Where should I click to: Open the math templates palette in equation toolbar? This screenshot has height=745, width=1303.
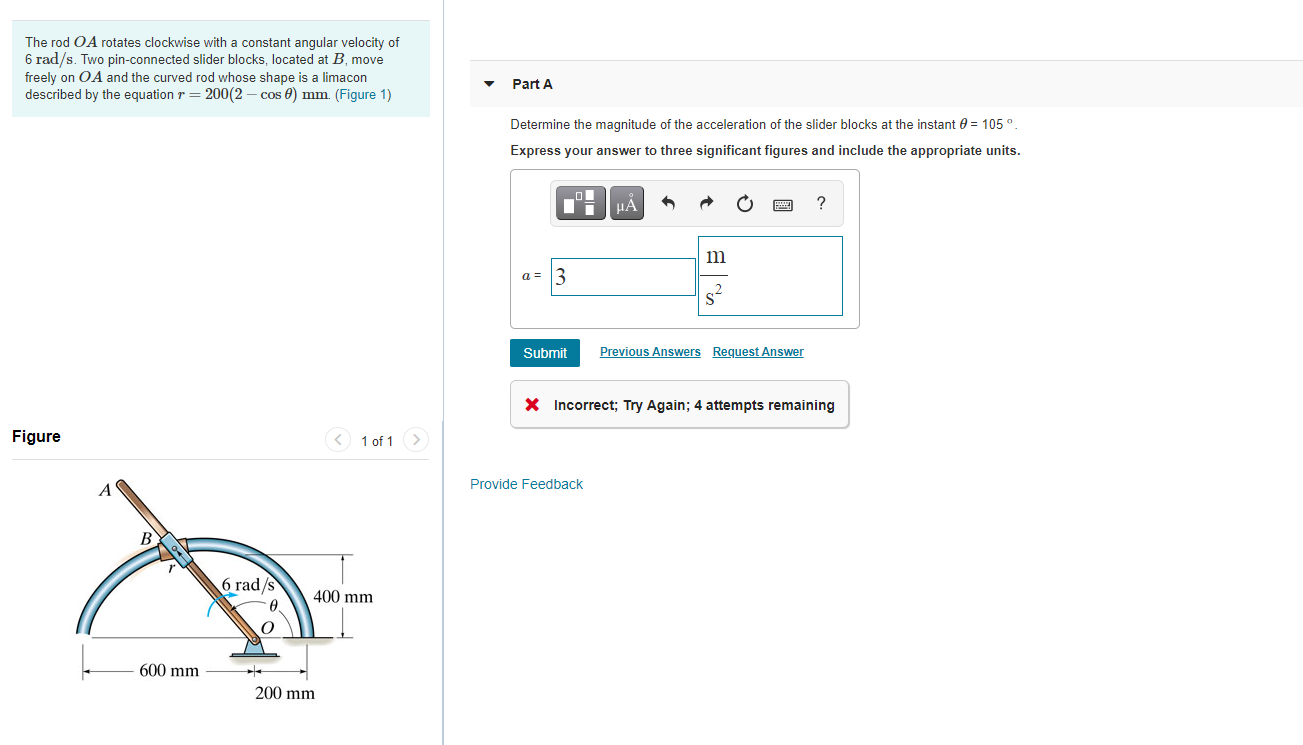(580, 202)
